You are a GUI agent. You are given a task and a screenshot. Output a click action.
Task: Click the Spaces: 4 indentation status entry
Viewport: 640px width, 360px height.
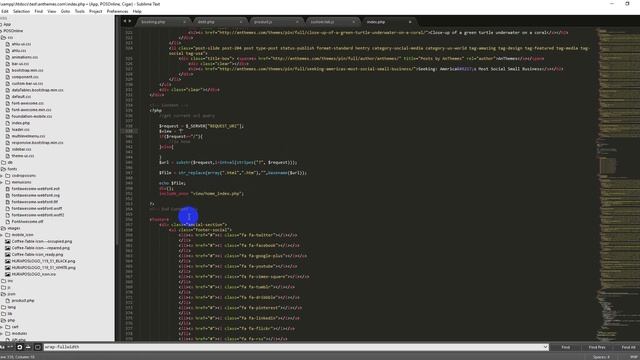(601, 357)
